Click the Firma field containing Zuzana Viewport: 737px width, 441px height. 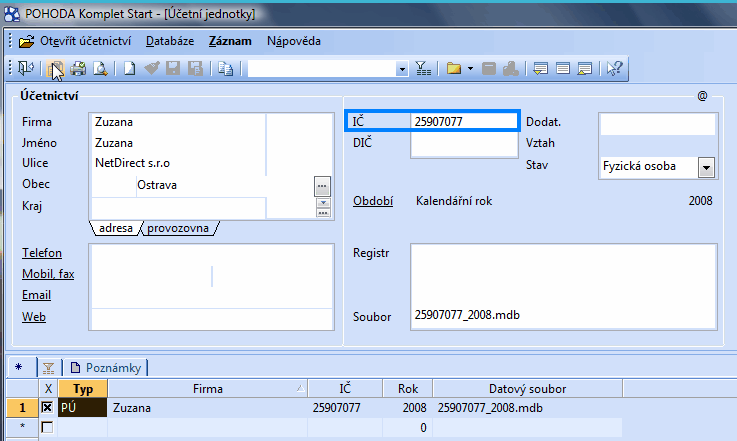tap(178, 122)
